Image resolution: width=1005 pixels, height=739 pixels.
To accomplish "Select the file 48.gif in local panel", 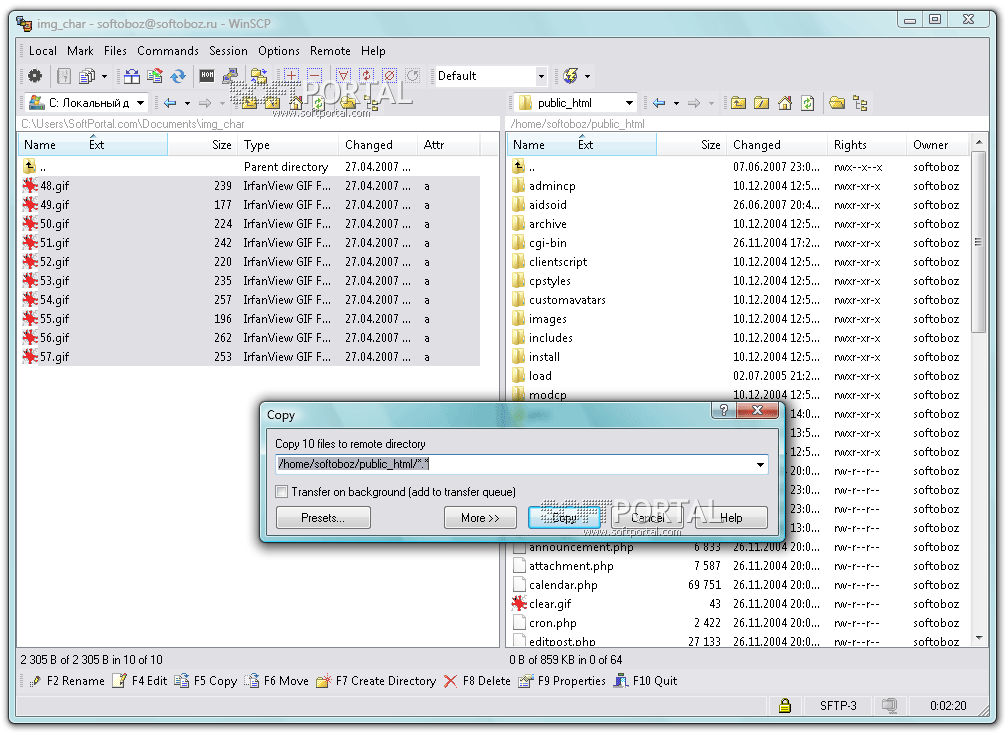I will tap(54, 186).
